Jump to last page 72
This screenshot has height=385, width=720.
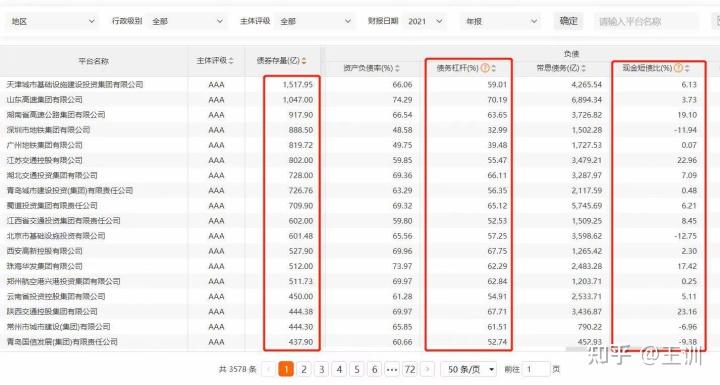[410, 369]
